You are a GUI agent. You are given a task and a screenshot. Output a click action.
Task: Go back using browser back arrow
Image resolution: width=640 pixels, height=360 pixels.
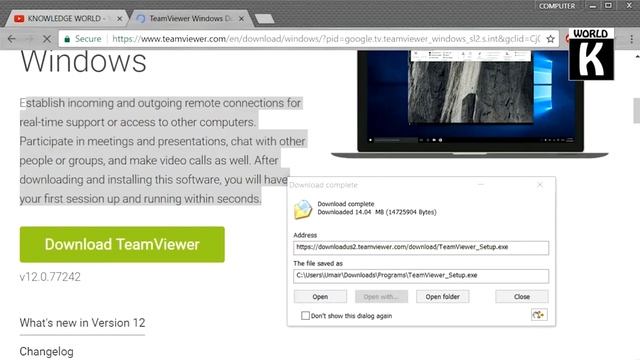[11, 39]
